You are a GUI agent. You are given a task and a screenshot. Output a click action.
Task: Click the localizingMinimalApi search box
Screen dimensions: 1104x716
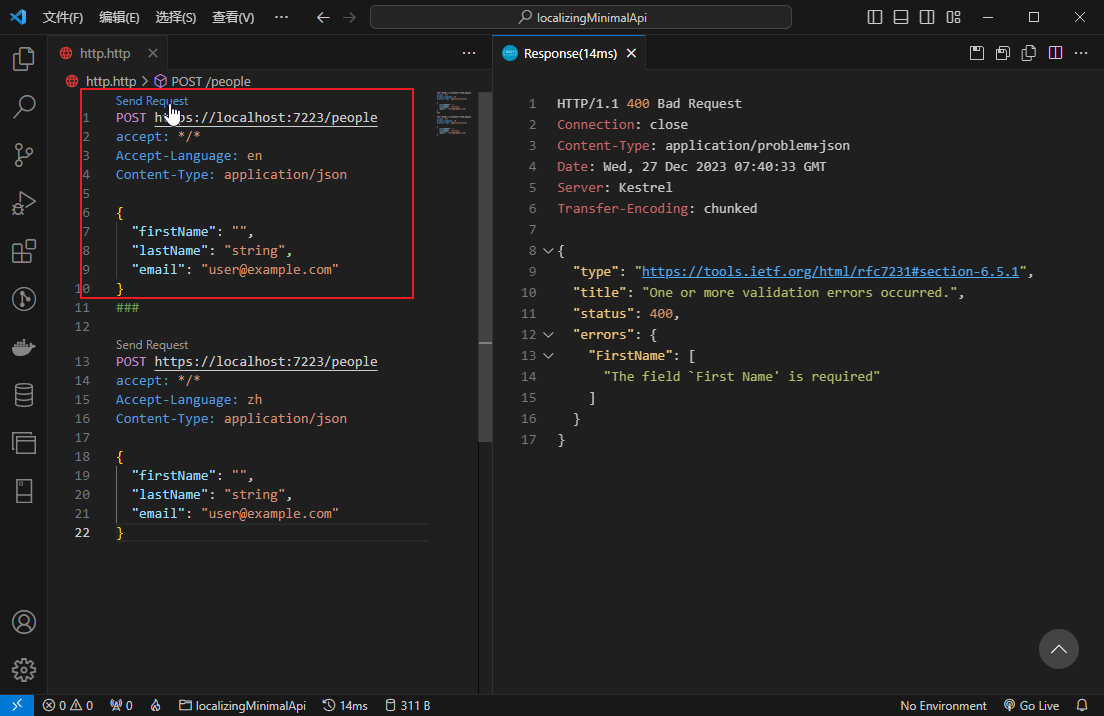[580, 17]
